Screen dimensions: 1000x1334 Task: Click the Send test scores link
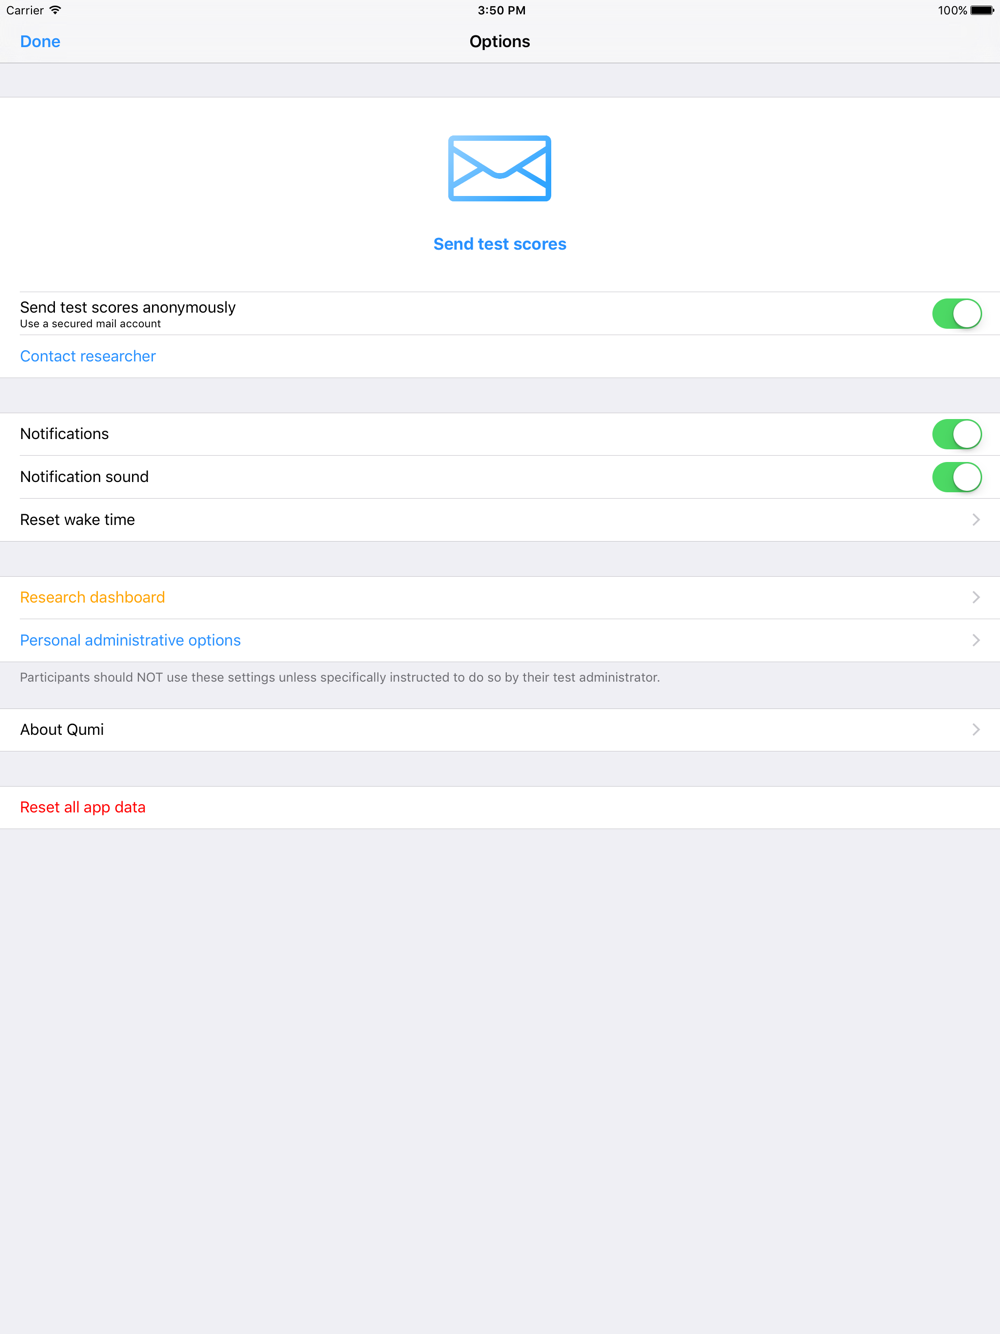point(500,244)
